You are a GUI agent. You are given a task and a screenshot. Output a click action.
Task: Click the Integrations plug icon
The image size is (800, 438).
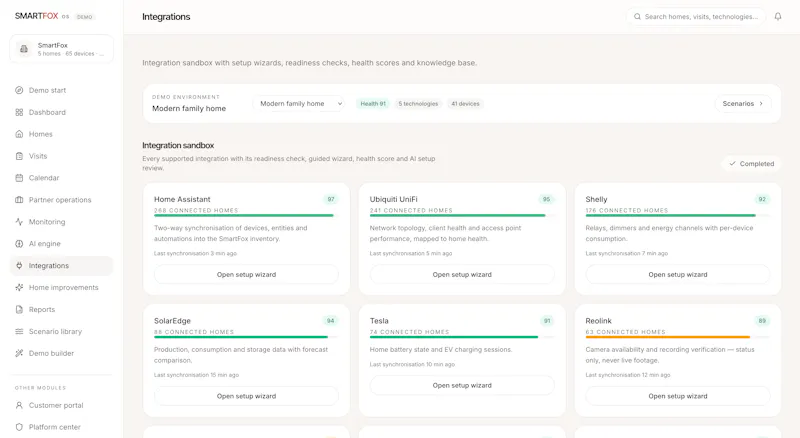coord(19,265)
